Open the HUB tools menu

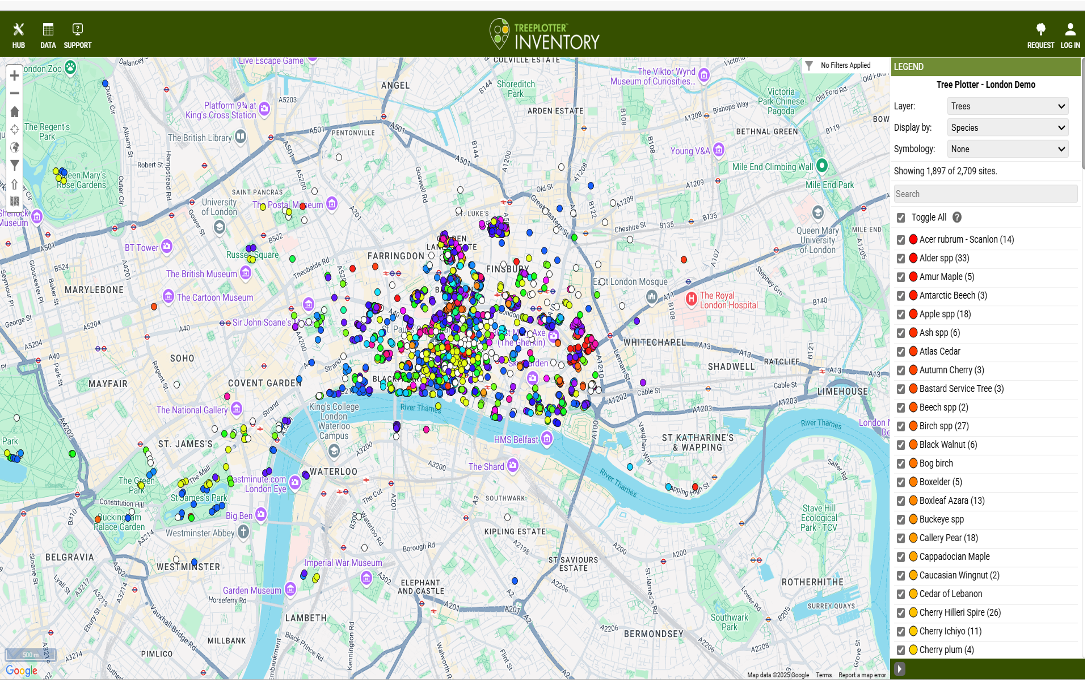[19, 35]
